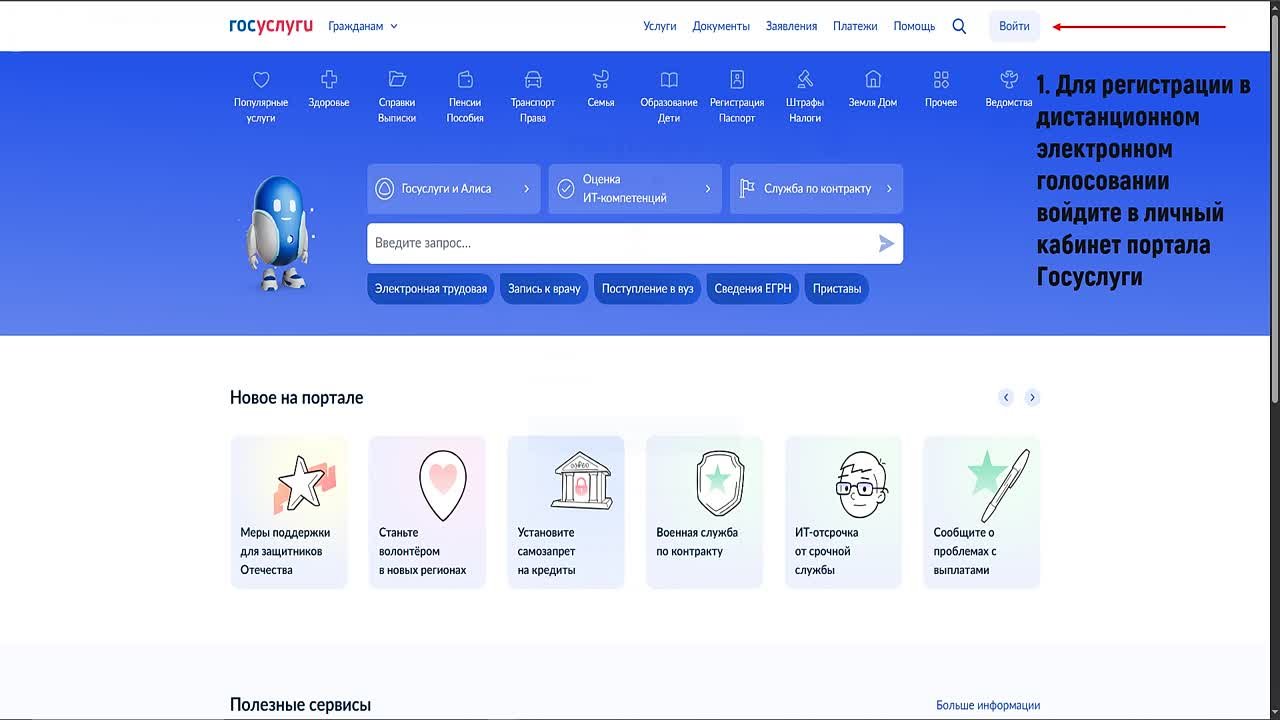1280x720 pixels.
Task: Select Регистрация Паспорт icon
Action: 737,79
